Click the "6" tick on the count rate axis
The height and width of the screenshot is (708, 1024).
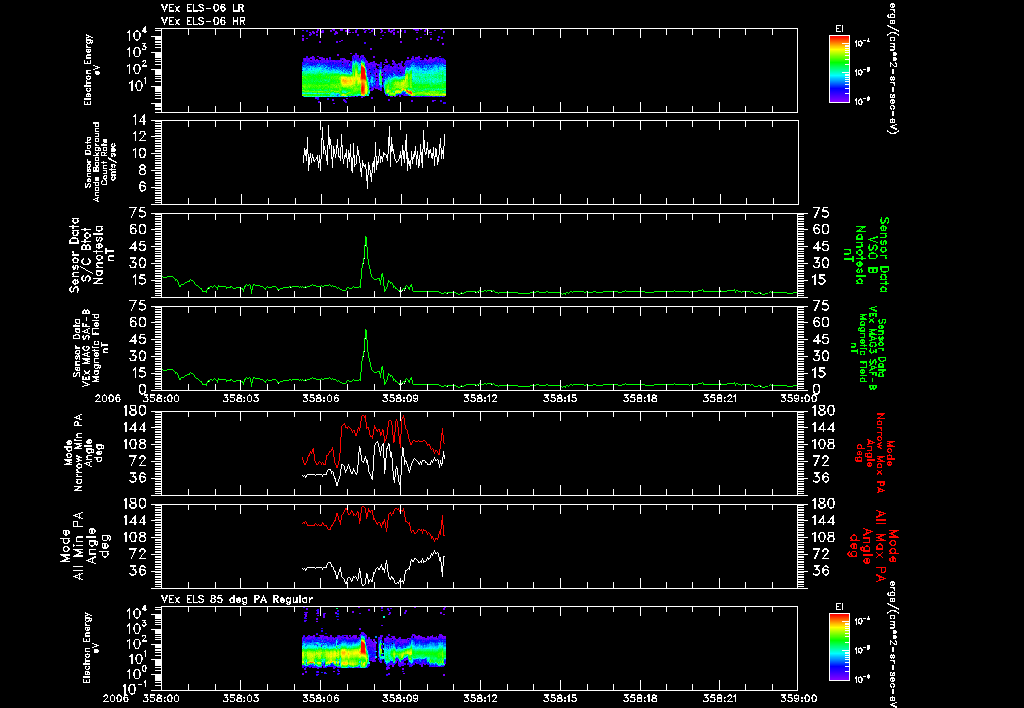142,187
